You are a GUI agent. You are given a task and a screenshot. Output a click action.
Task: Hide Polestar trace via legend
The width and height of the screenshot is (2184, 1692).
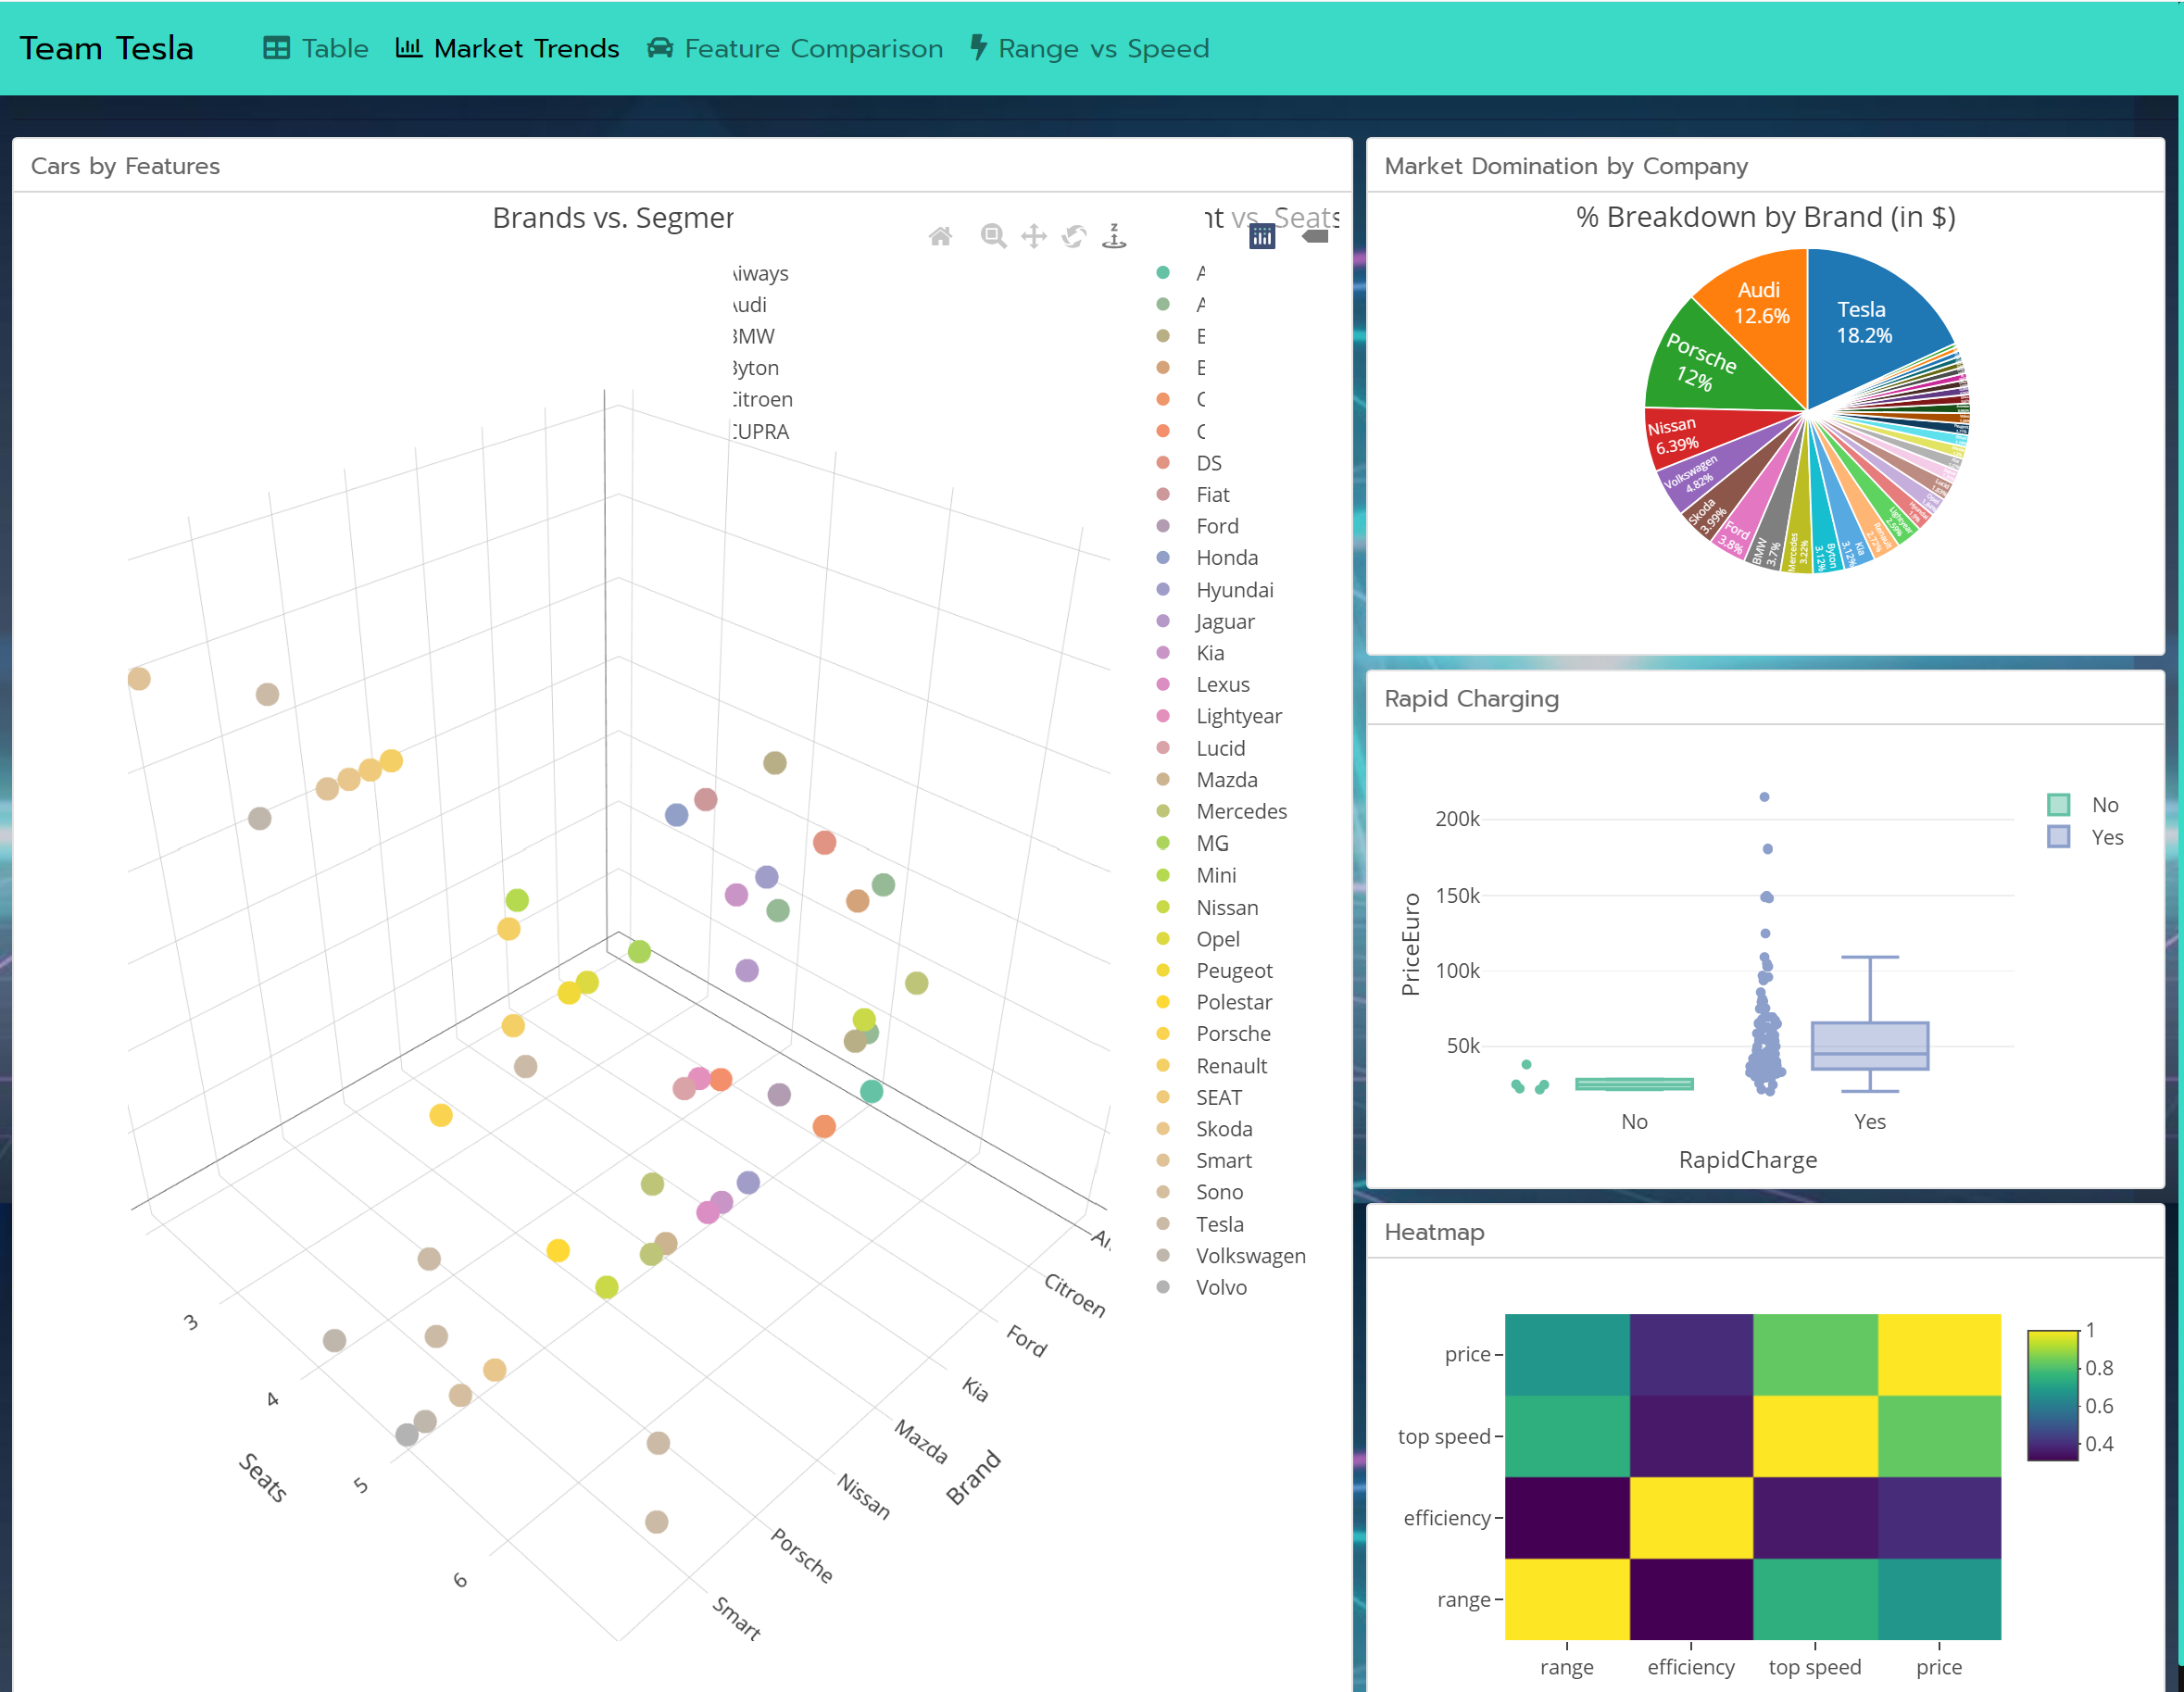(x=1234, y=1002)
